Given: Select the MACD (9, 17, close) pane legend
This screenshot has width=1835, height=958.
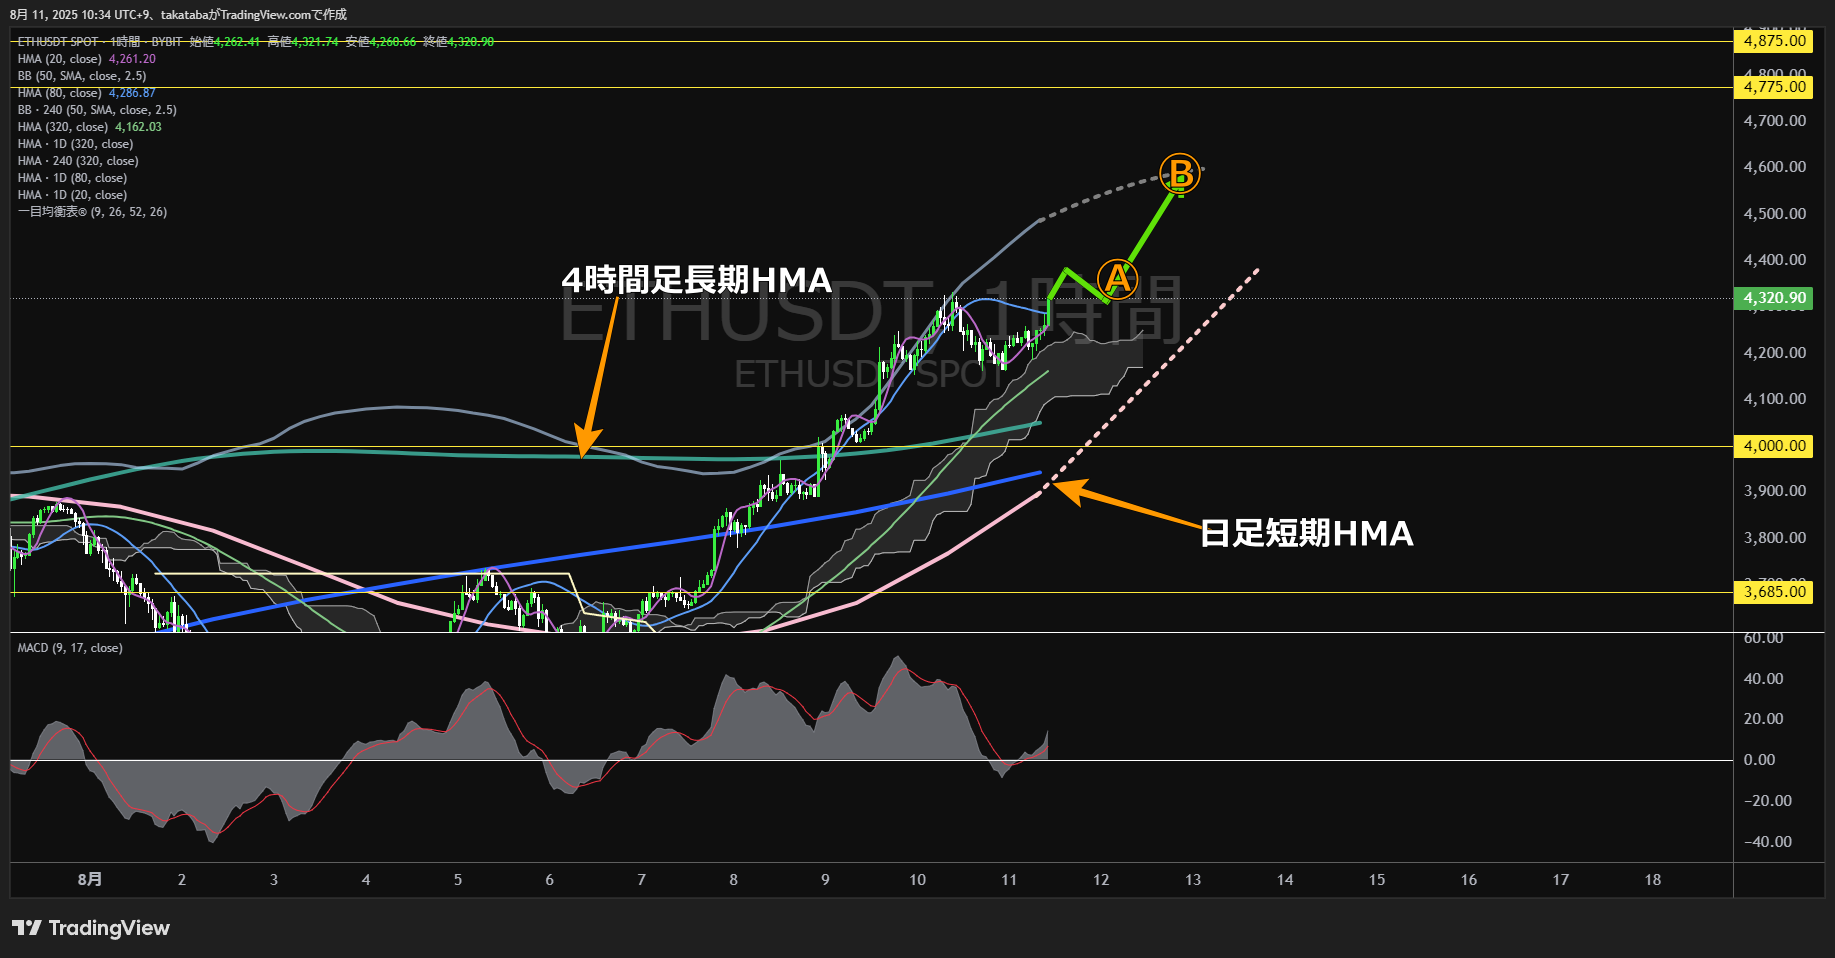Looking at the screenshot, I should point(70,648).
